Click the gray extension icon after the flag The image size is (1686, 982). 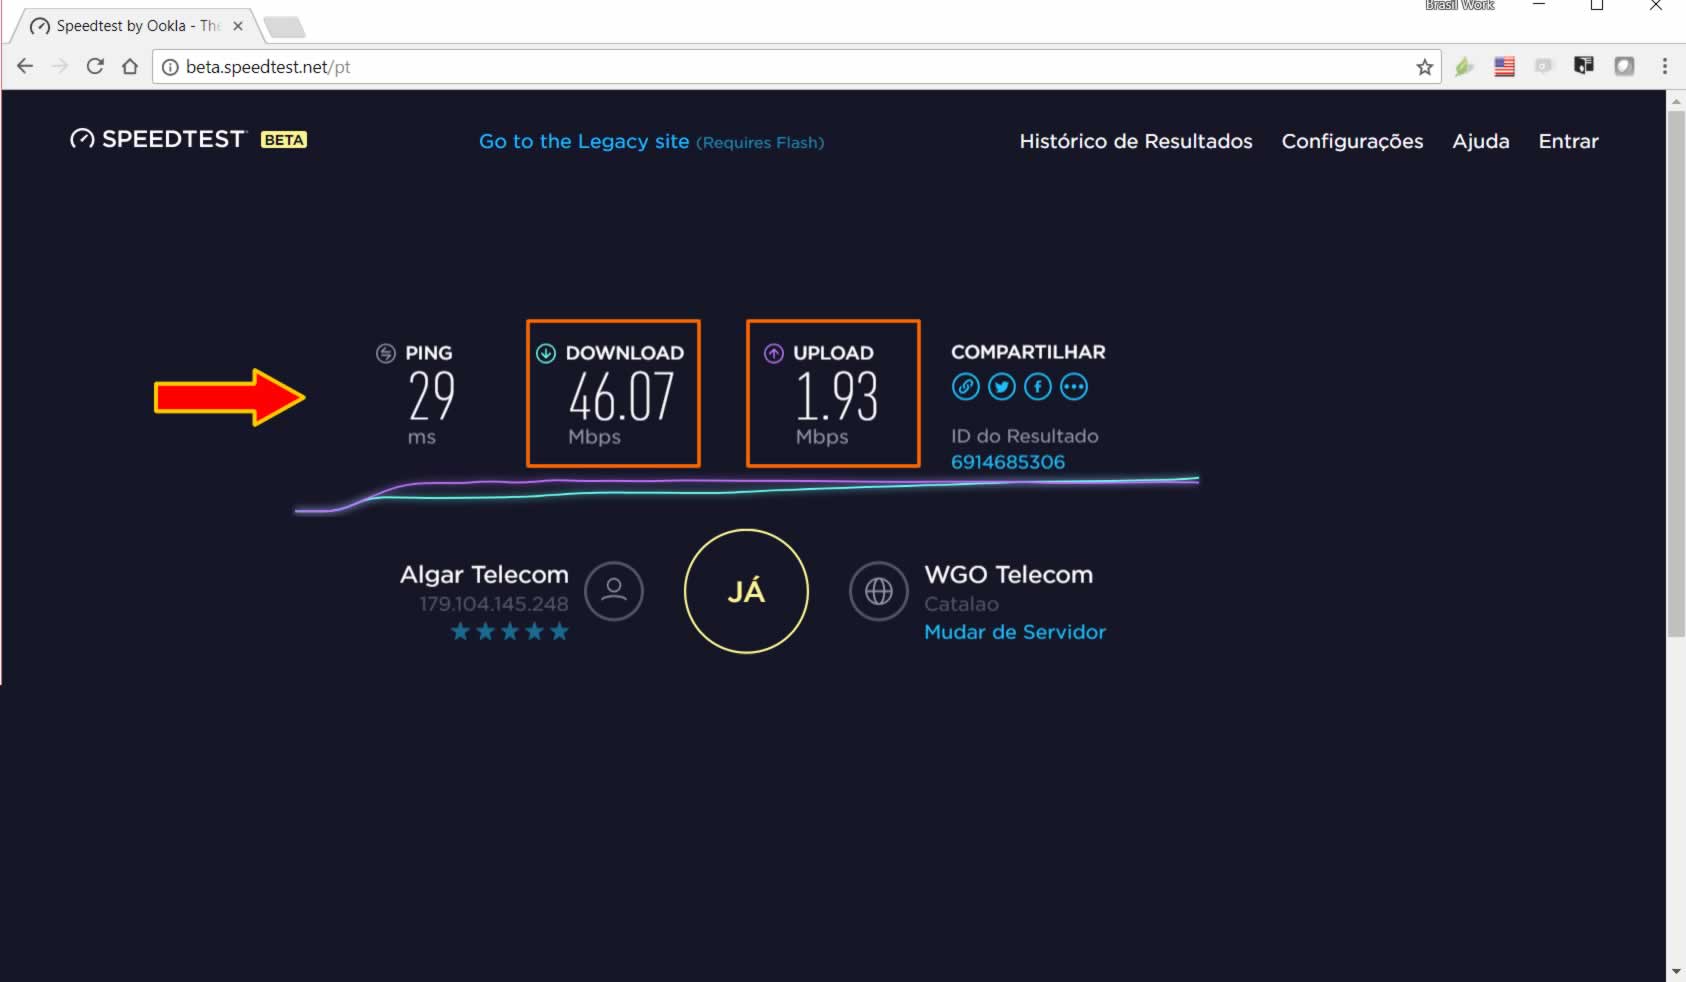pyautogui.click(x=1544, y=66)
